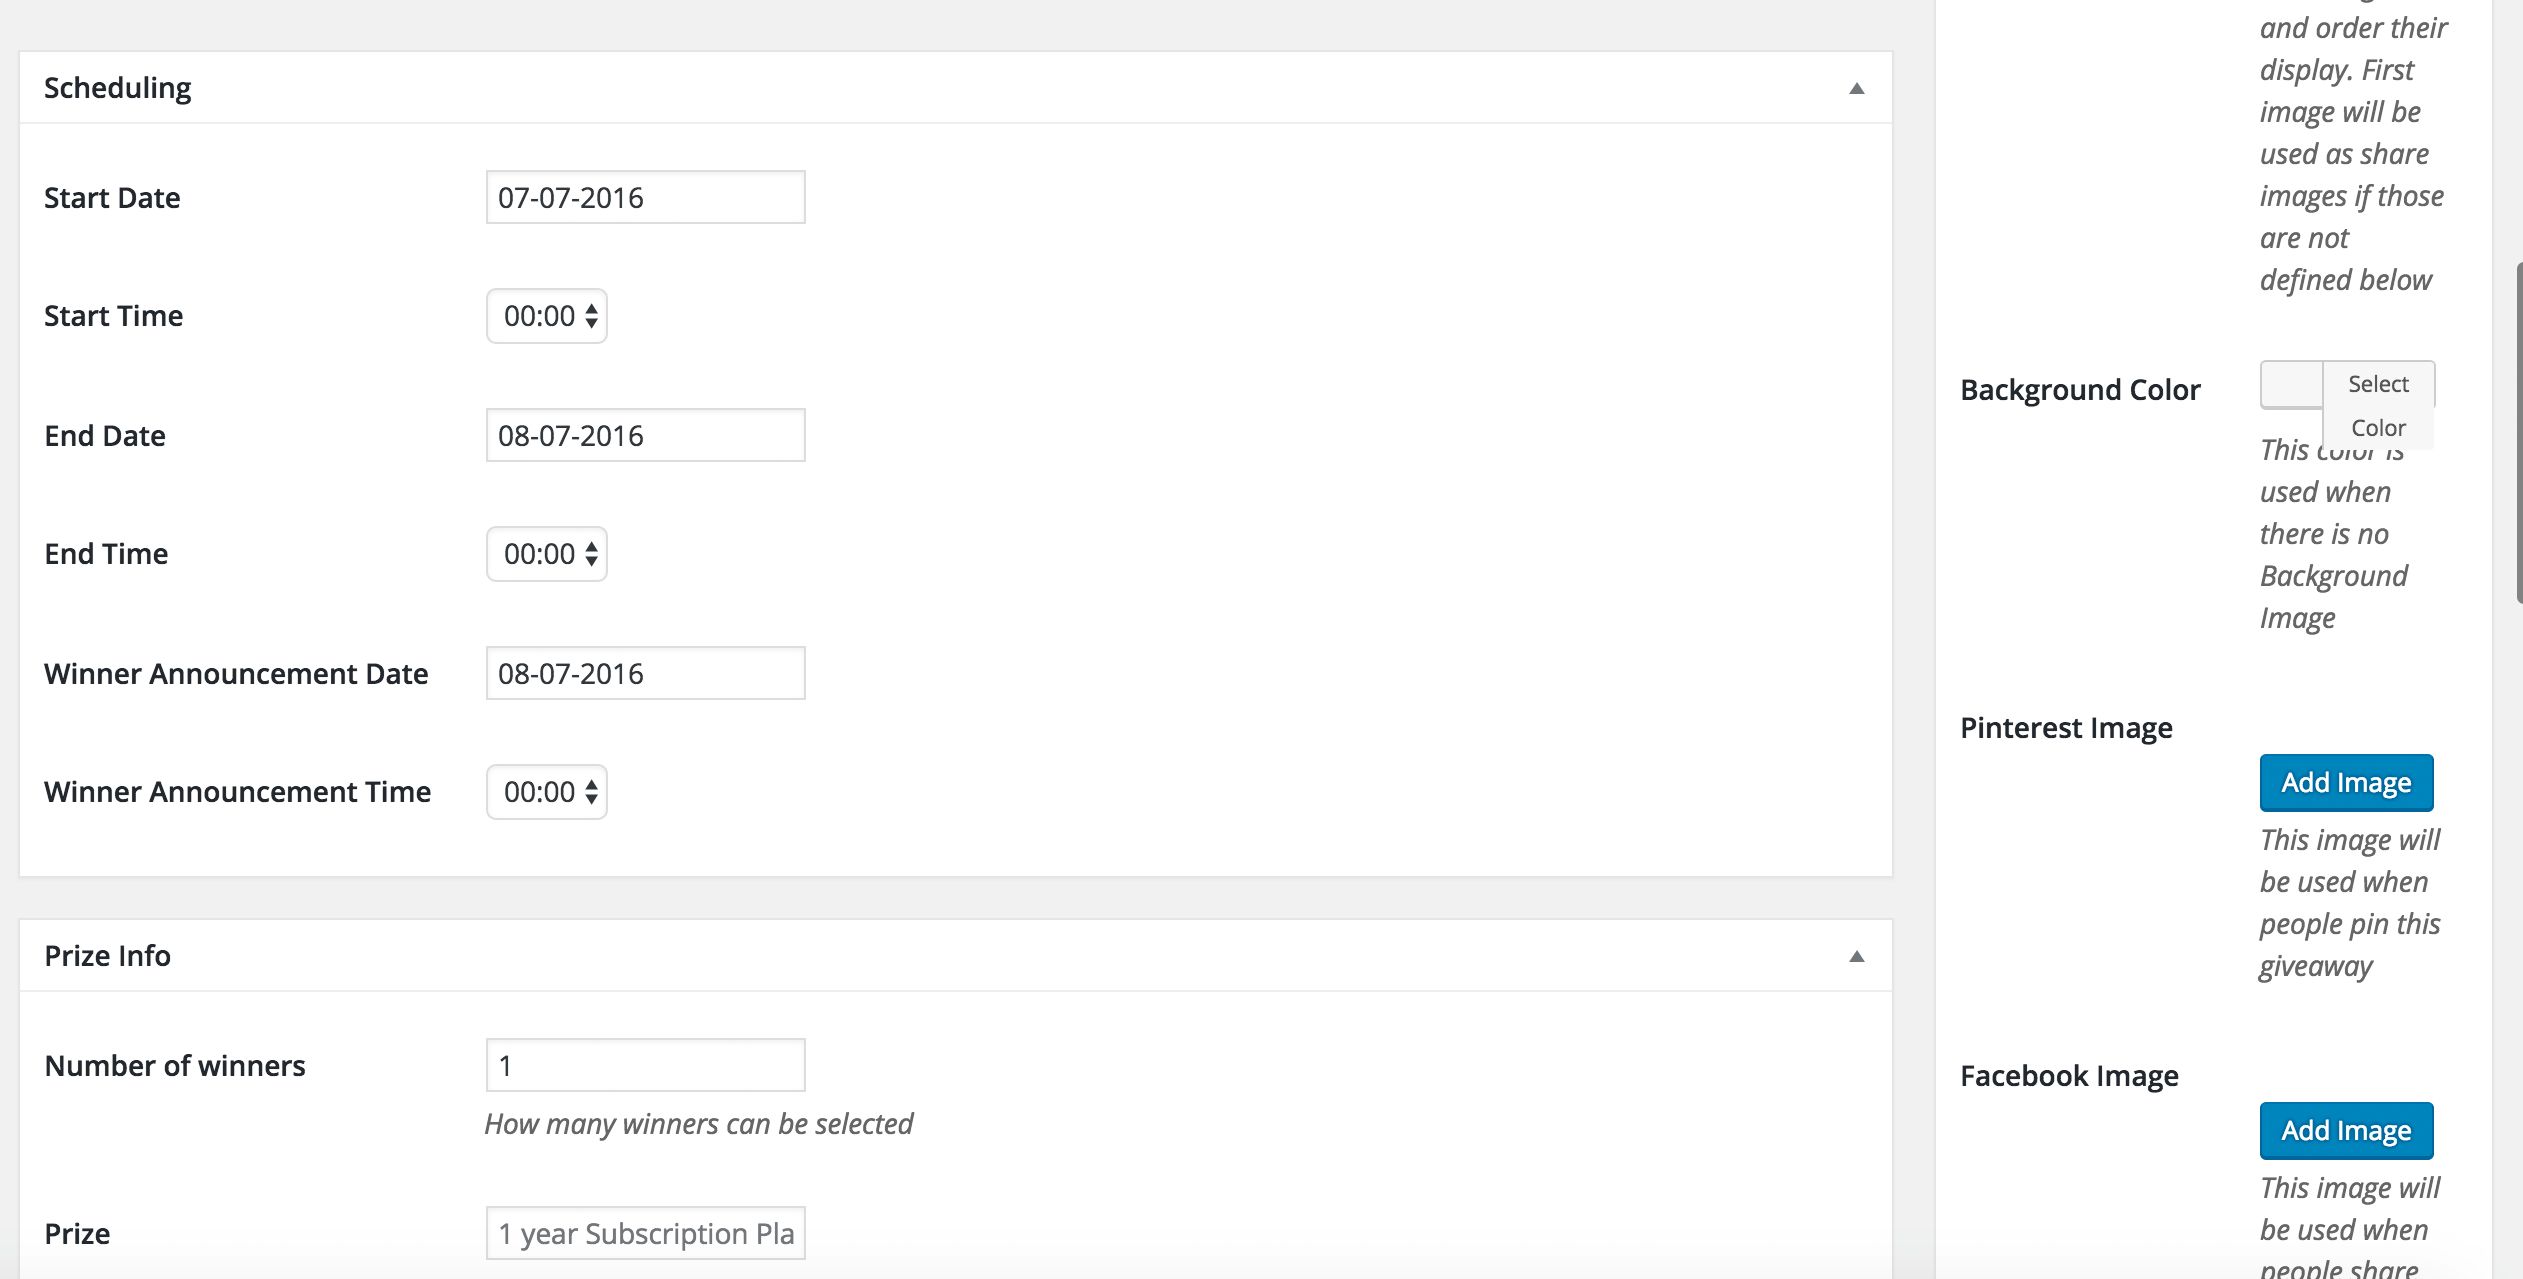Viewport: 2523px width, 1279px height.
Task: Open the End Time dropdown
Action: click(547, 554)
